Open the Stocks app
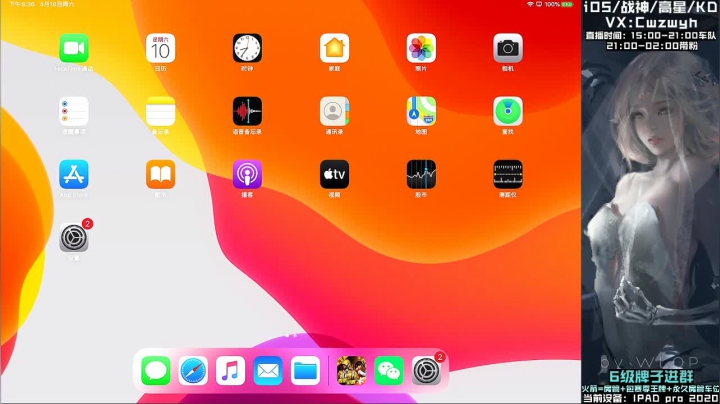The height and width of the screenshot is (404, 720). point(421,174)
